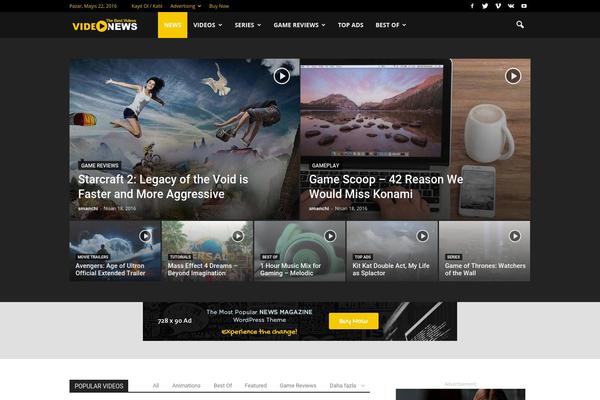Click the Buy Now button in ad banner
This screenshot has height=400, width=600.
(x=354, y=321)
